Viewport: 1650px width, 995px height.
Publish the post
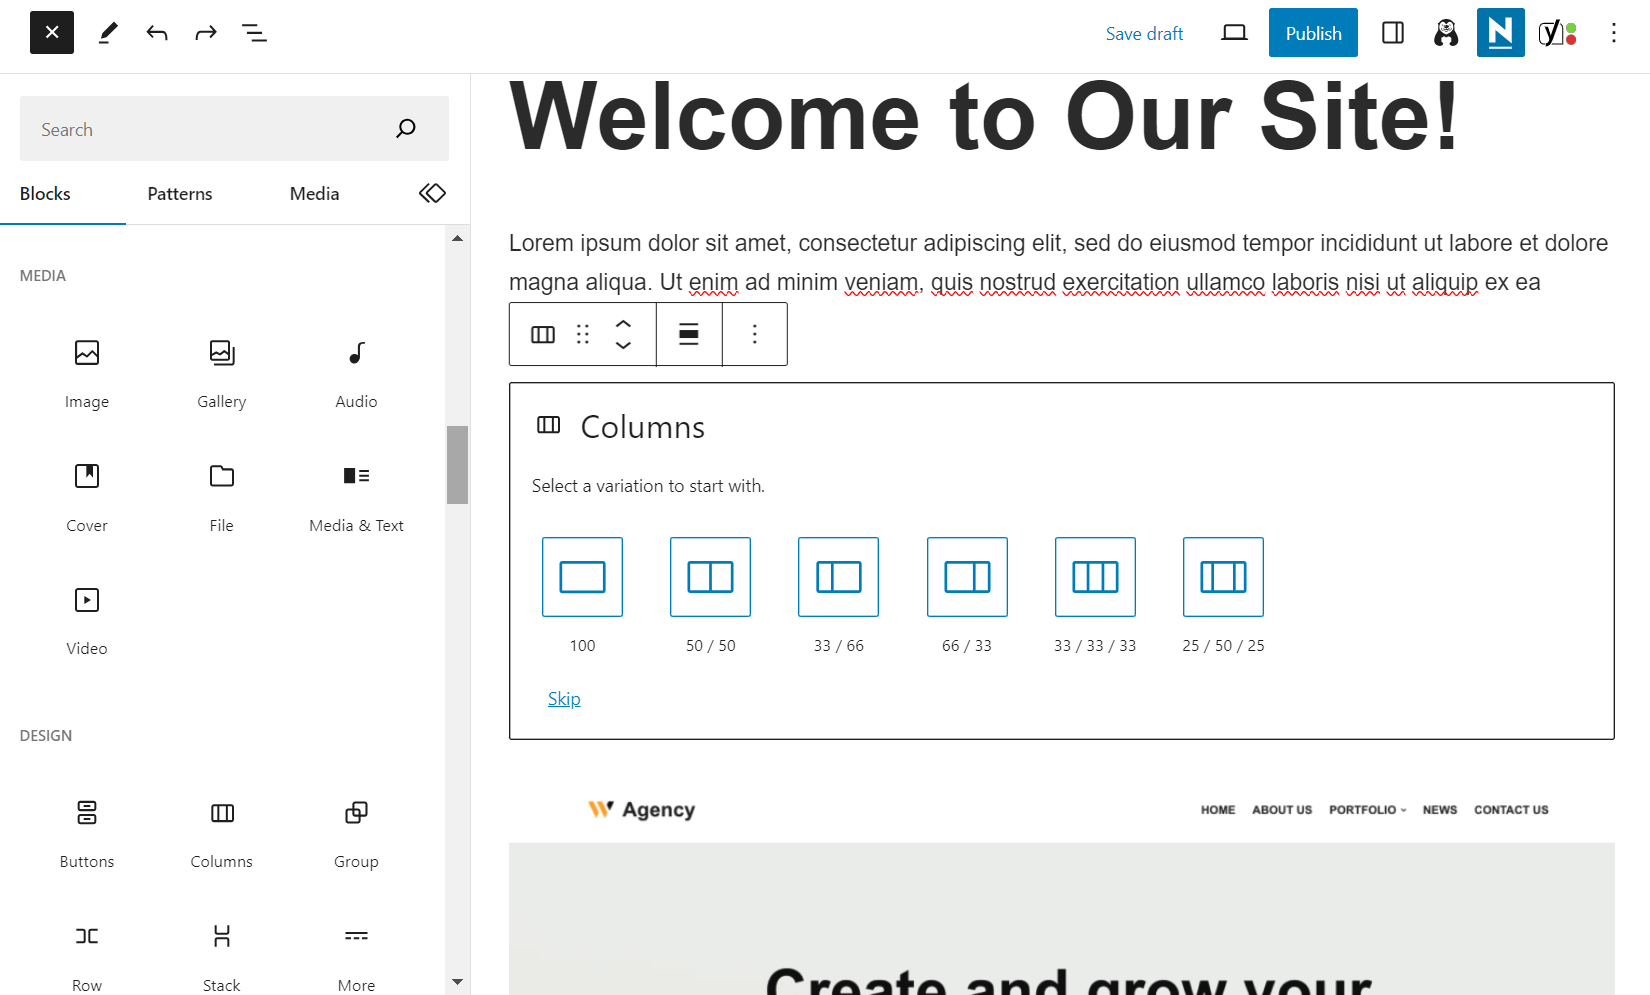point(1313,32)
